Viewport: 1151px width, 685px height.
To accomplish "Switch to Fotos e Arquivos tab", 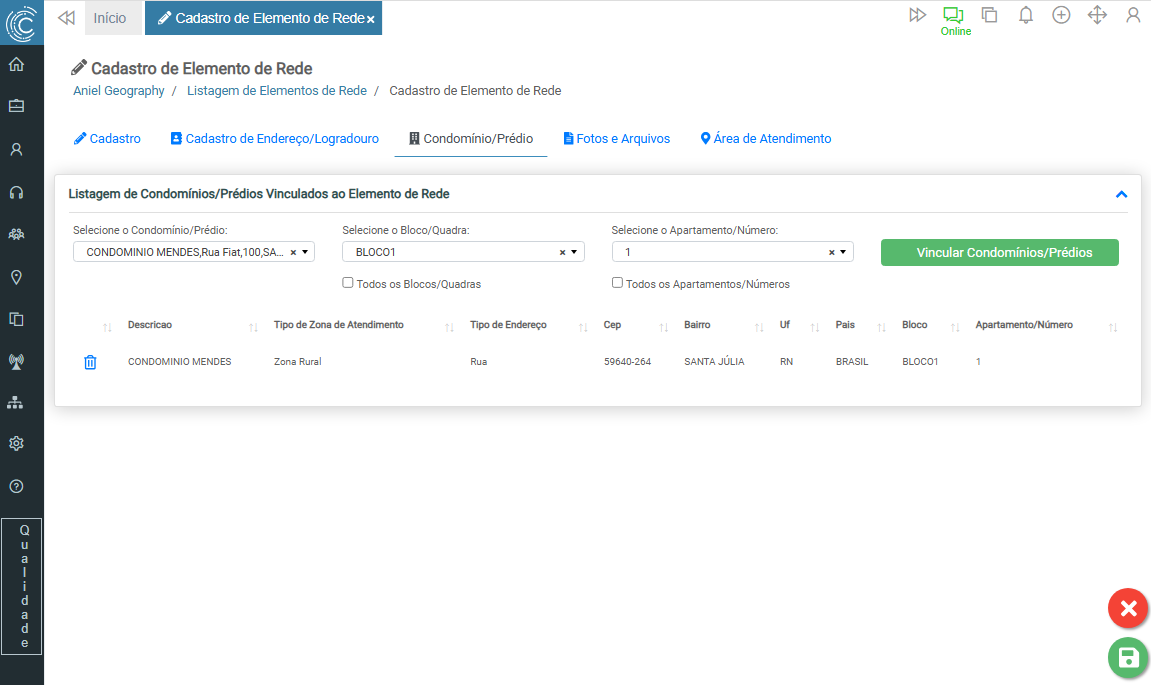I will tap(616, 139).
